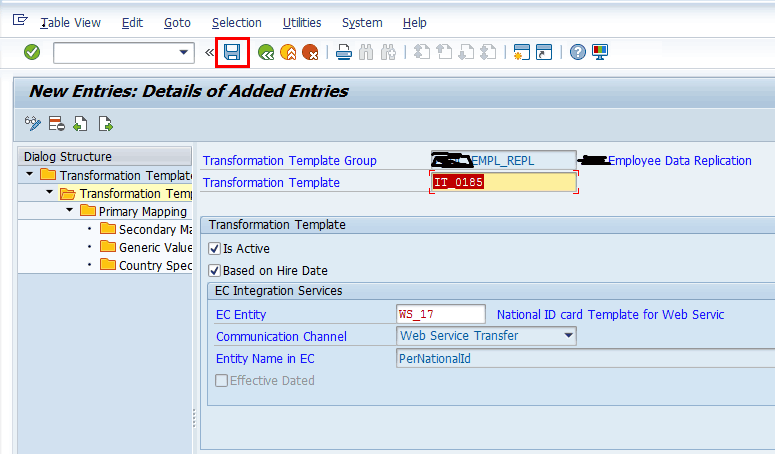This screenshot has width=775, height=454.
Task: Click the yellow Exit arrow icon
Action: coord(288,52)
